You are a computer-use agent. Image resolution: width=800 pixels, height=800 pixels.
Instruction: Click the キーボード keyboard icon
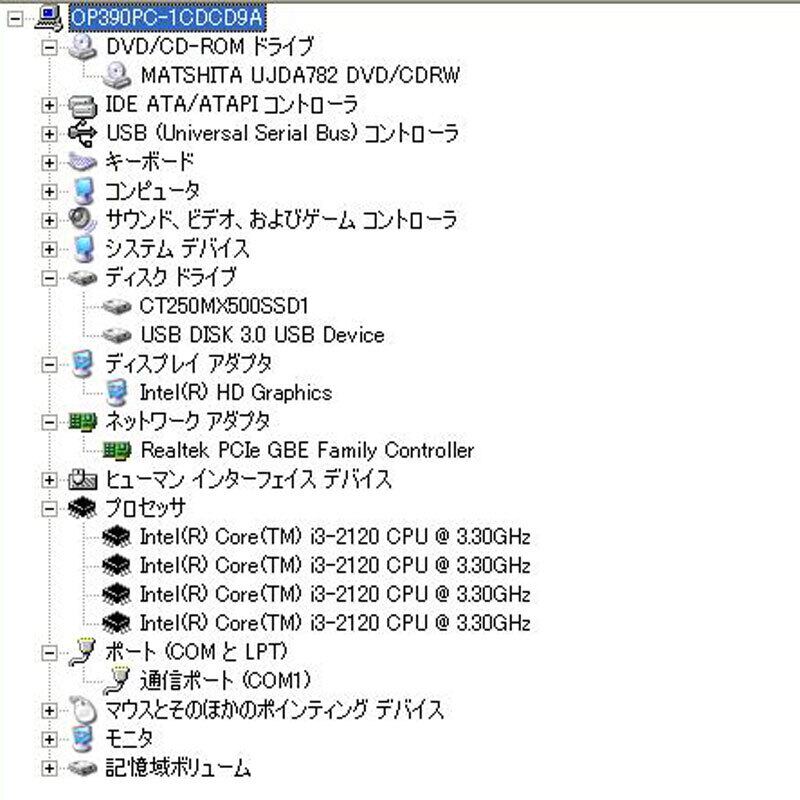(x=82, y=162)
